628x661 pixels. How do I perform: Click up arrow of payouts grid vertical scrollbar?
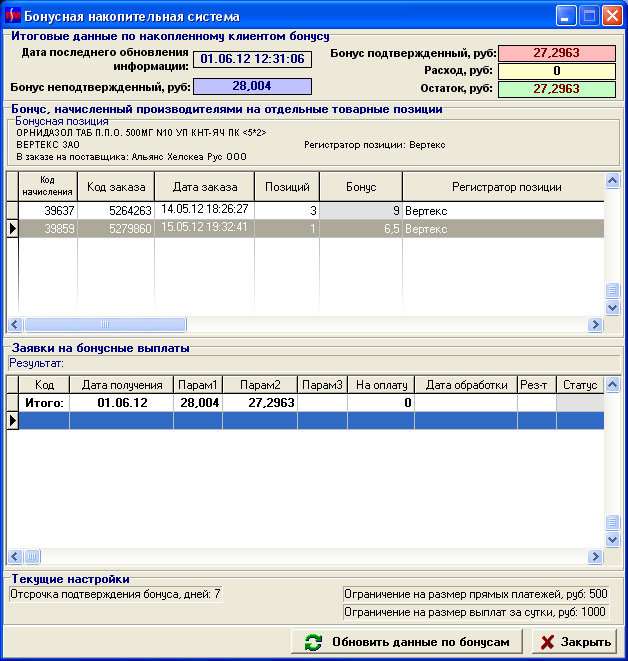coord(612,384)
